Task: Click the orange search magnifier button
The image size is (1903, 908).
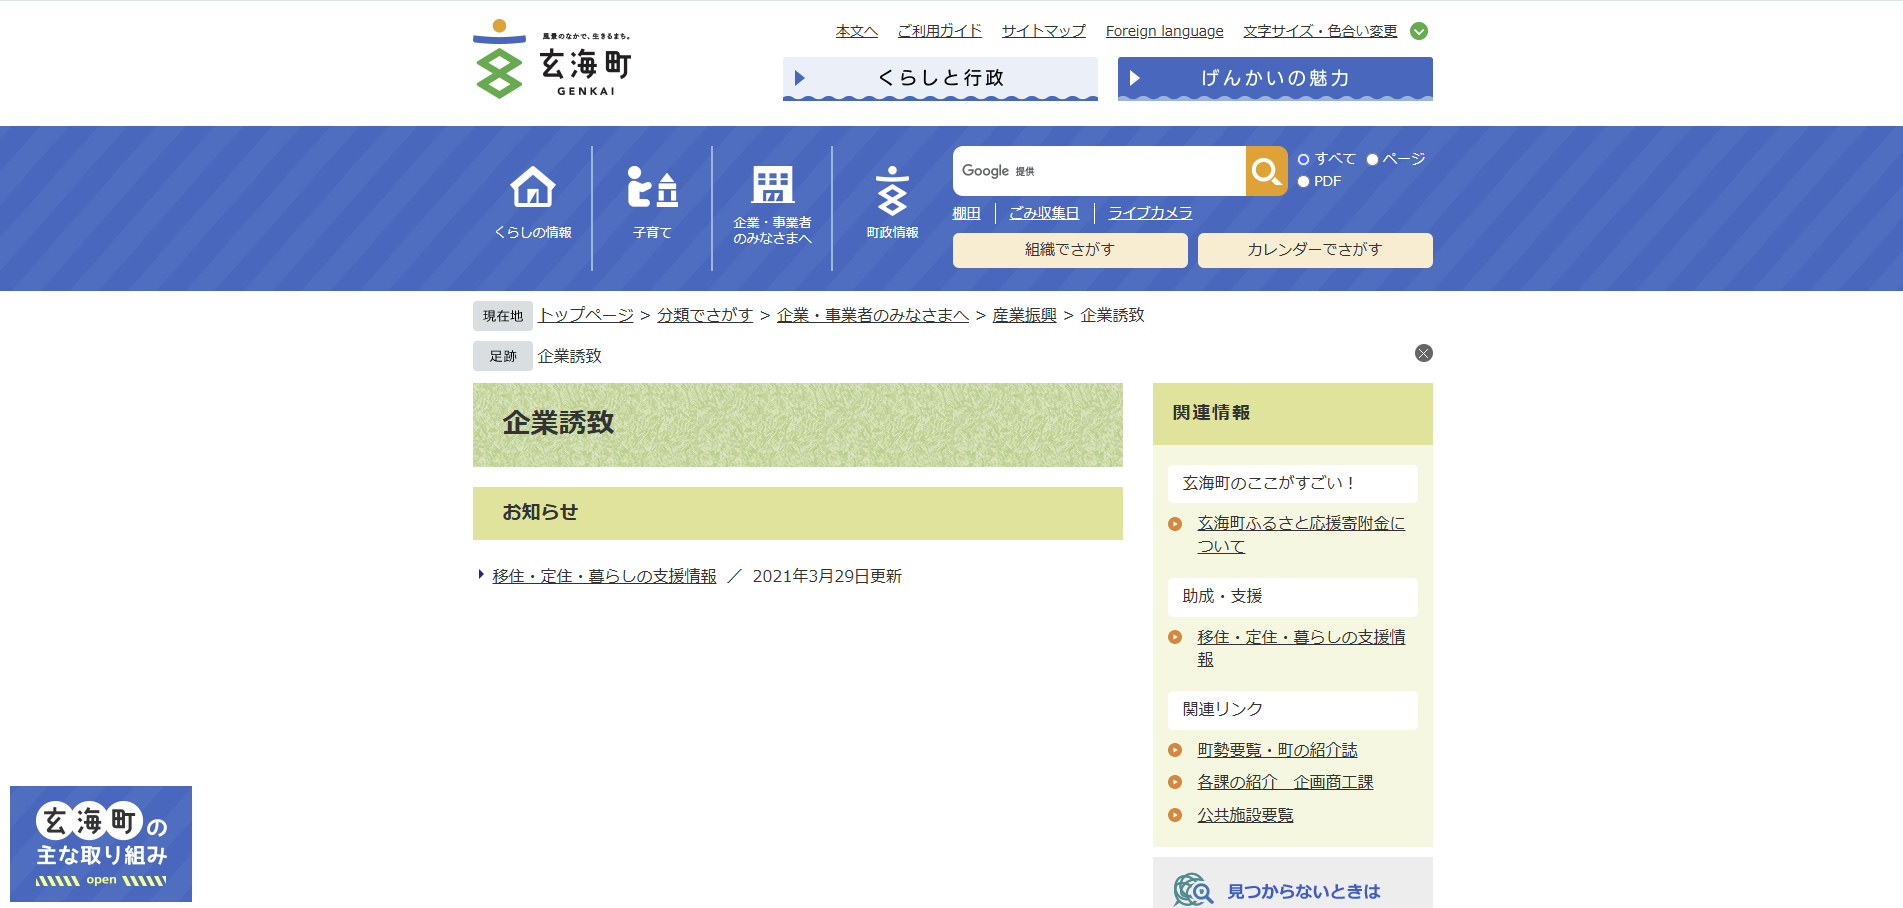Action: tap(1266, 171)
